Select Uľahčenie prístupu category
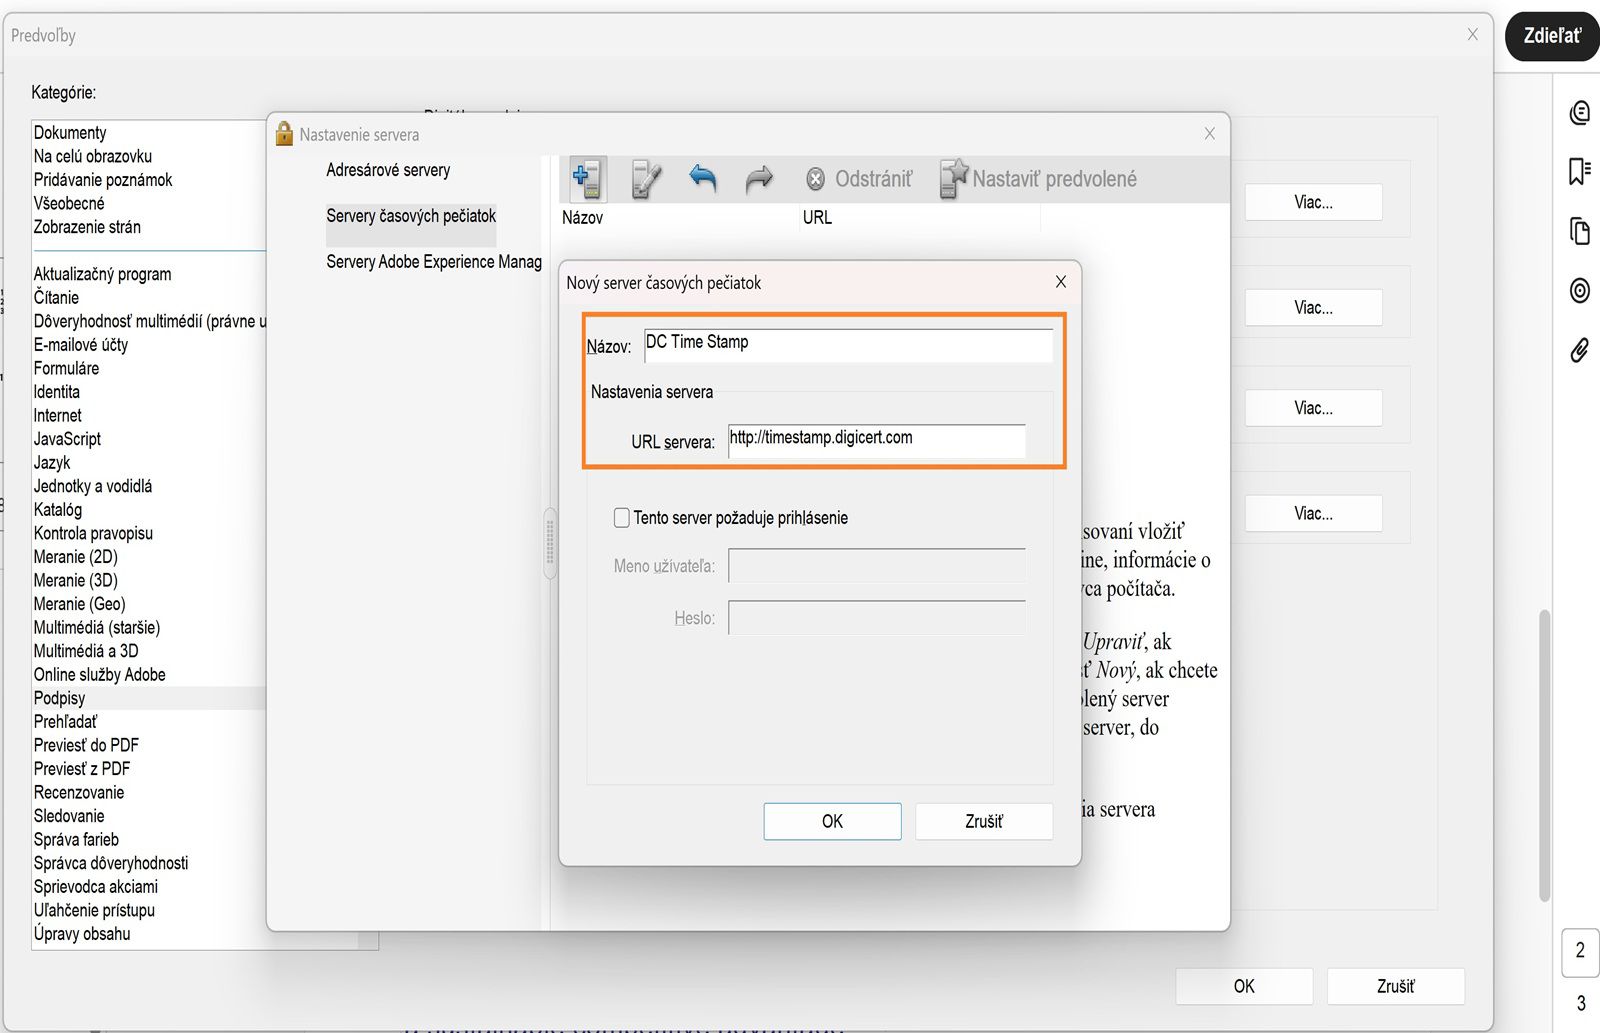The image size is (1600, 1033). coord(94,910)
